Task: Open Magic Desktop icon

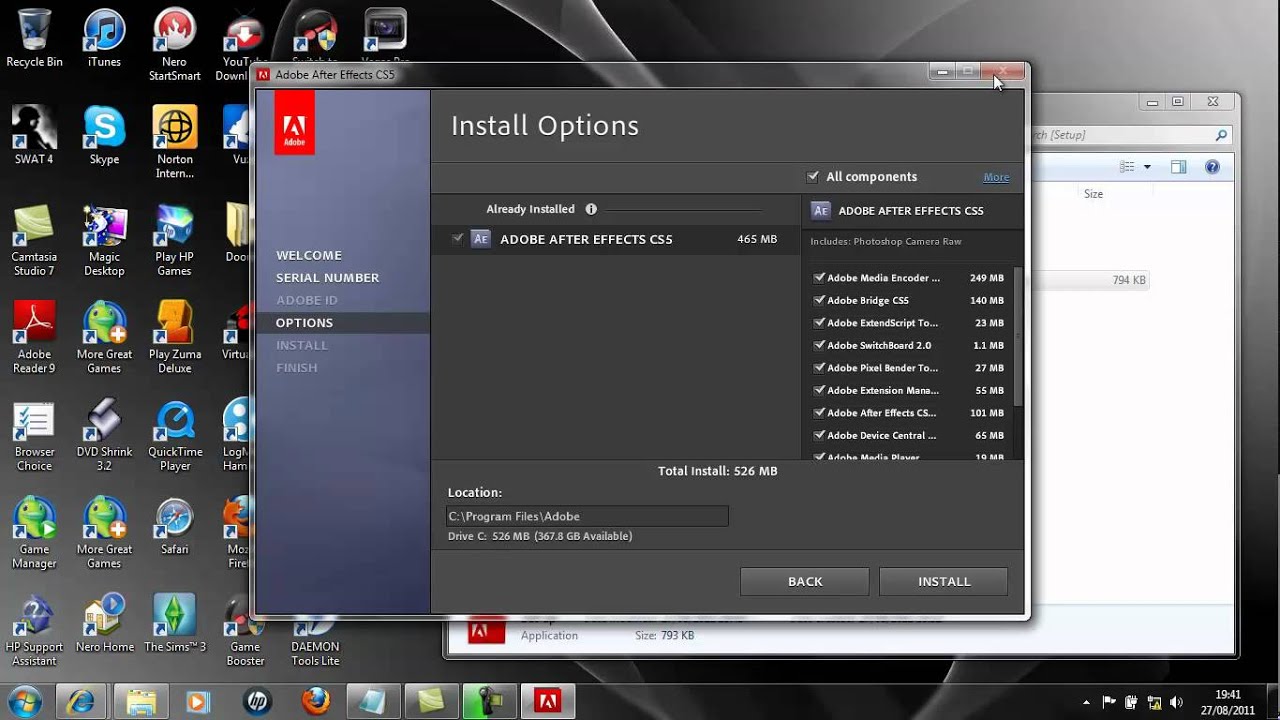Action: (104, 240)
